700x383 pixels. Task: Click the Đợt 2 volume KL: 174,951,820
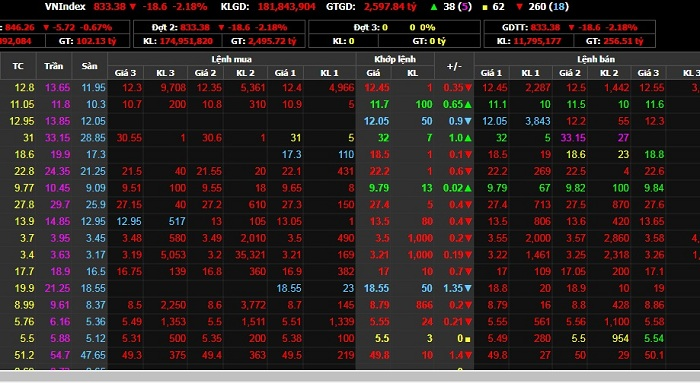[178, 41]
